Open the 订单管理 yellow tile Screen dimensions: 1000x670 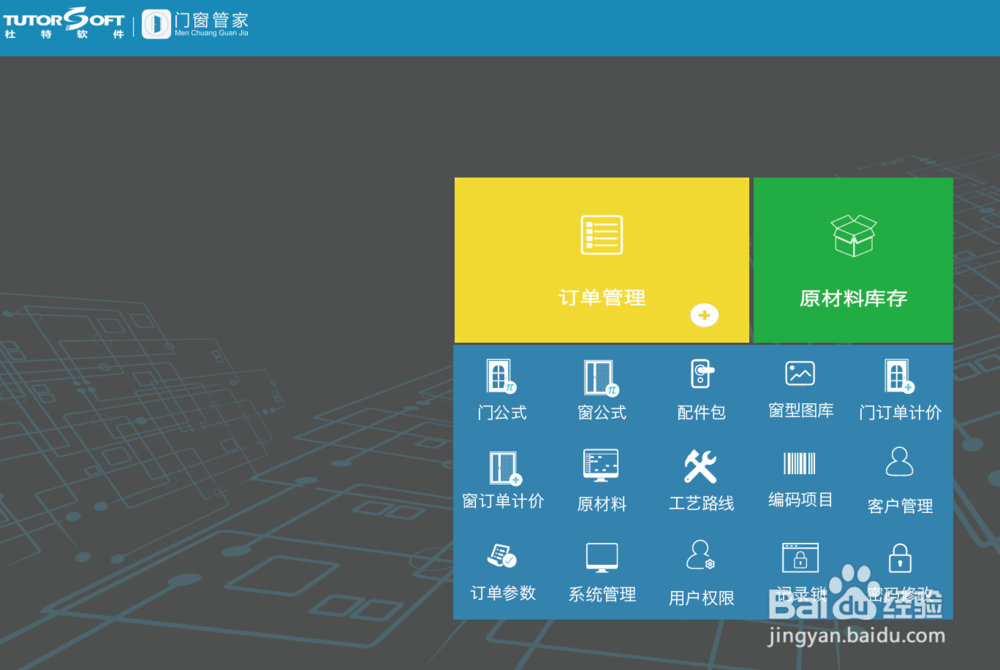[x=601, y=260]
